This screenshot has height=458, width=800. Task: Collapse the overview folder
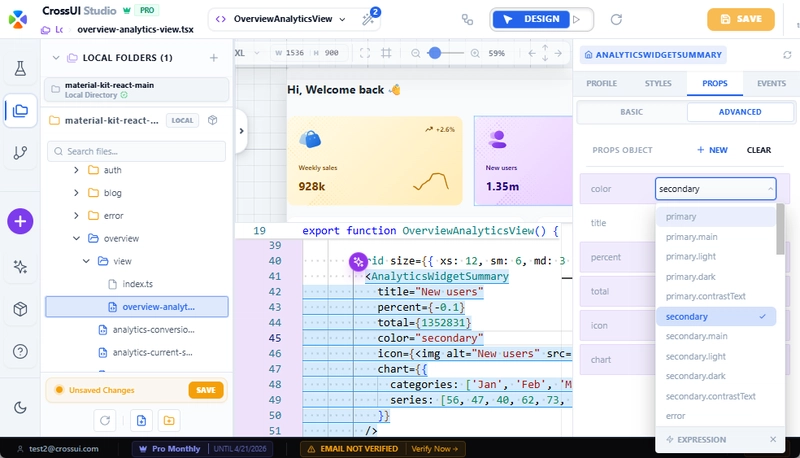click(x=76, y=238)
